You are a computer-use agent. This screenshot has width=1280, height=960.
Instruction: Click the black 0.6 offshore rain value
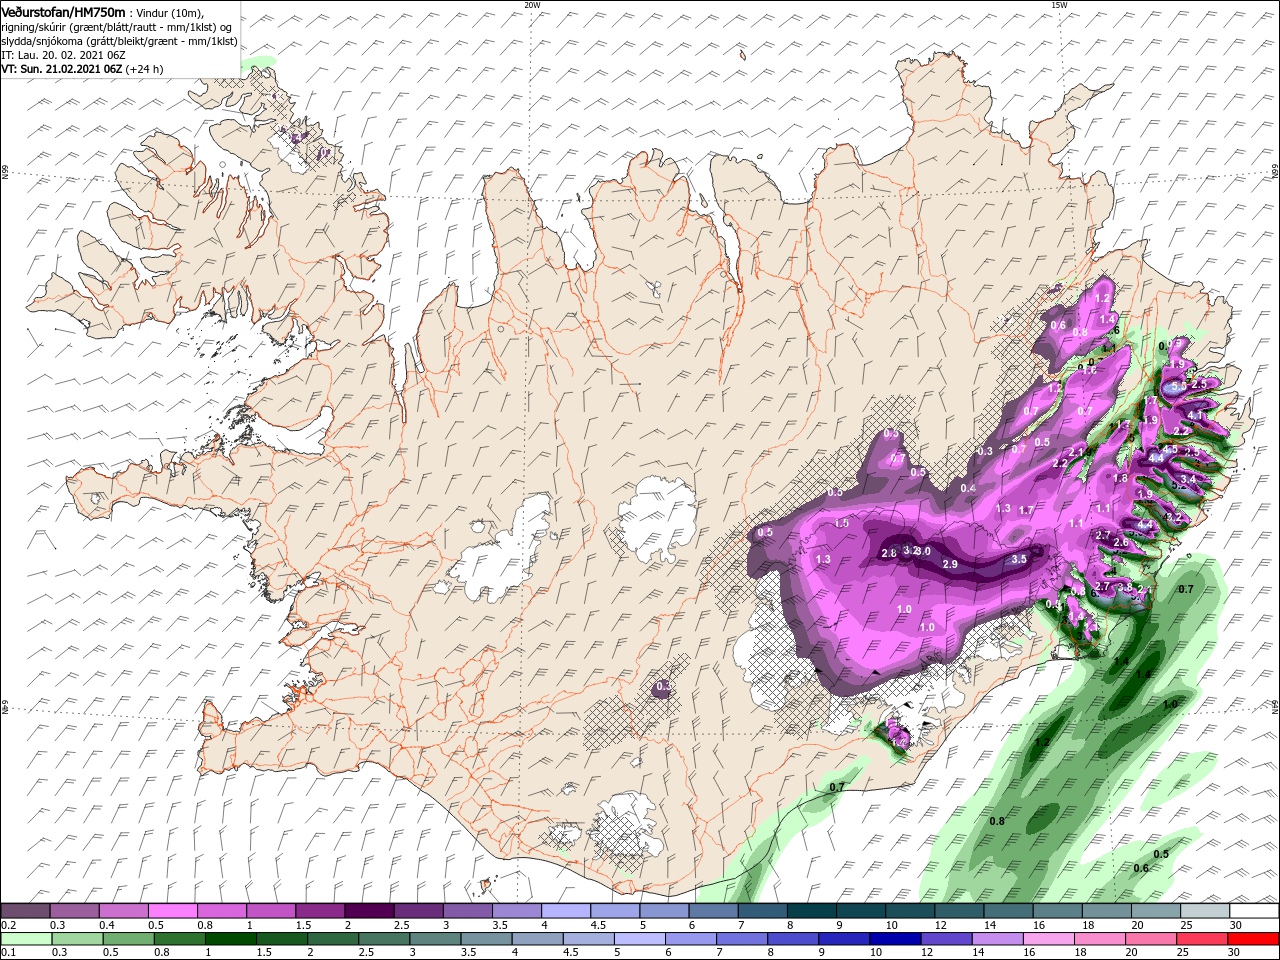pos(1141,868)
